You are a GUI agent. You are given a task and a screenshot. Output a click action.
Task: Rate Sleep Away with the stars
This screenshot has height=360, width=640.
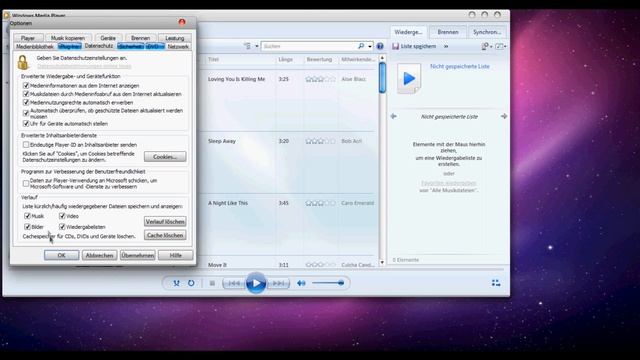coord(320,141)
